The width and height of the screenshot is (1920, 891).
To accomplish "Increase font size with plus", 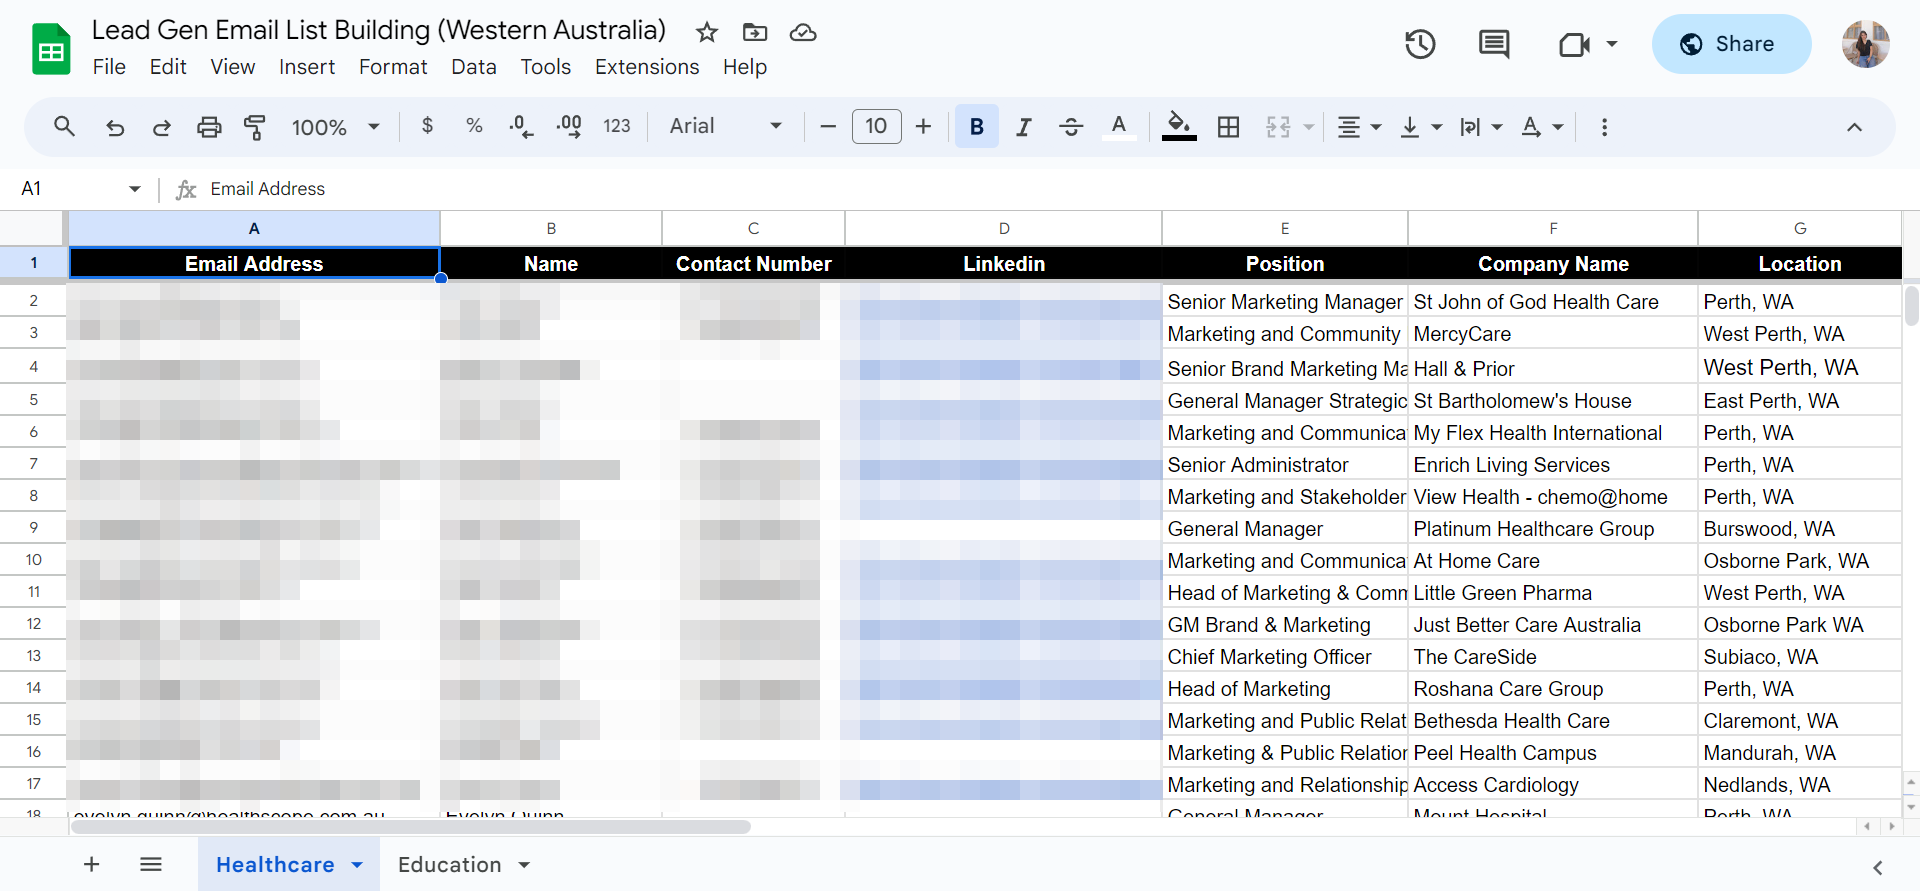I will [923, 126].
